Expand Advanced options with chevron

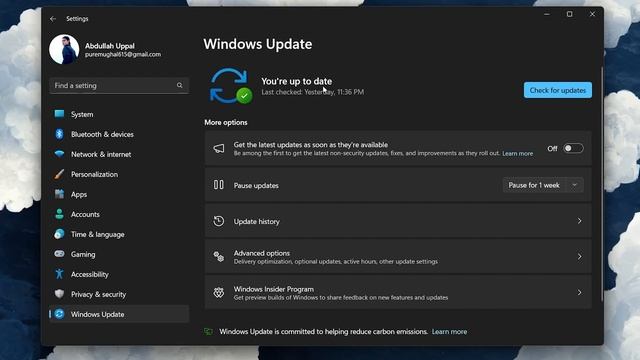point(579,257)
